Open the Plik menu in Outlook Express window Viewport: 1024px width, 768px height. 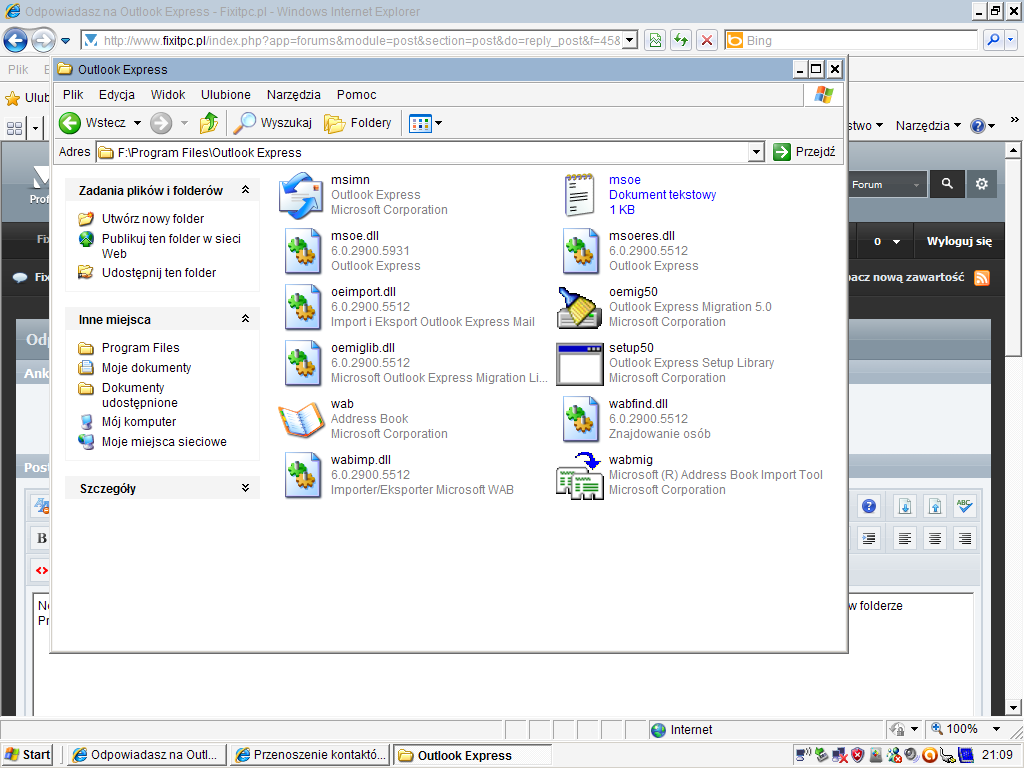[73, 95]
